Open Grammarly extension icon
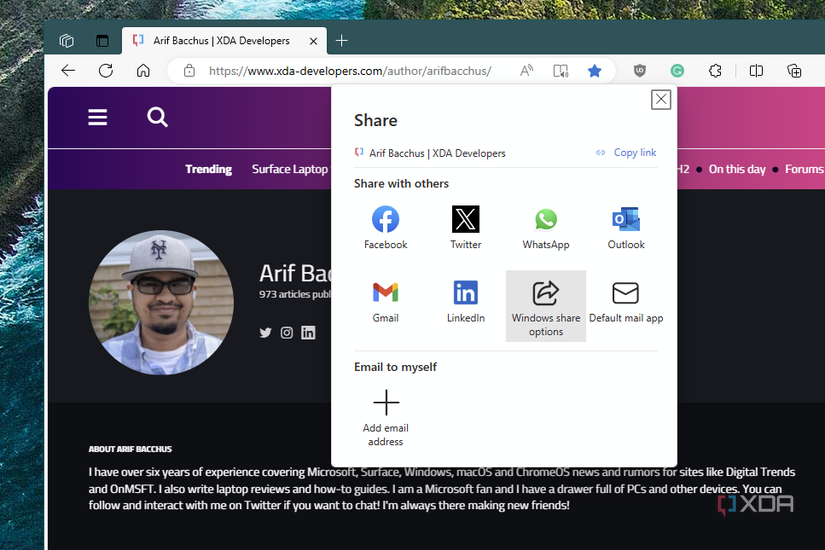 point(677,71)
